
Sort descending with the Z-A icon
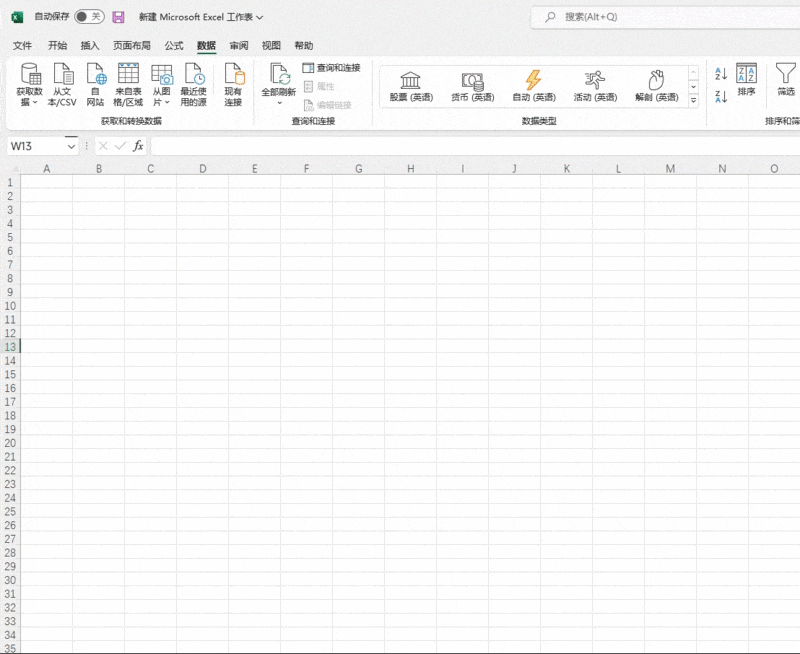tap(722, 95)
